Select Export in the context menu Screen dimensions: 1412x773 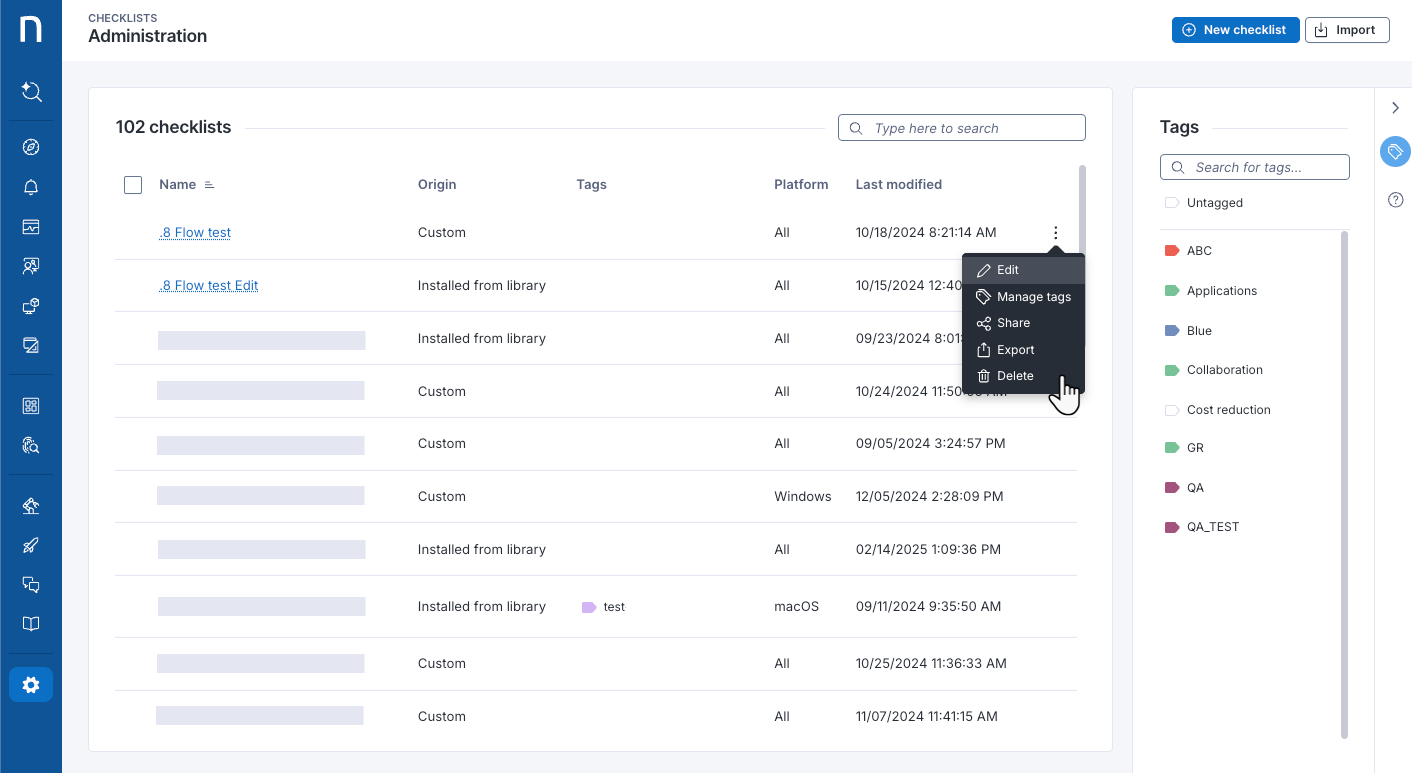click(x=1014, y=349)
